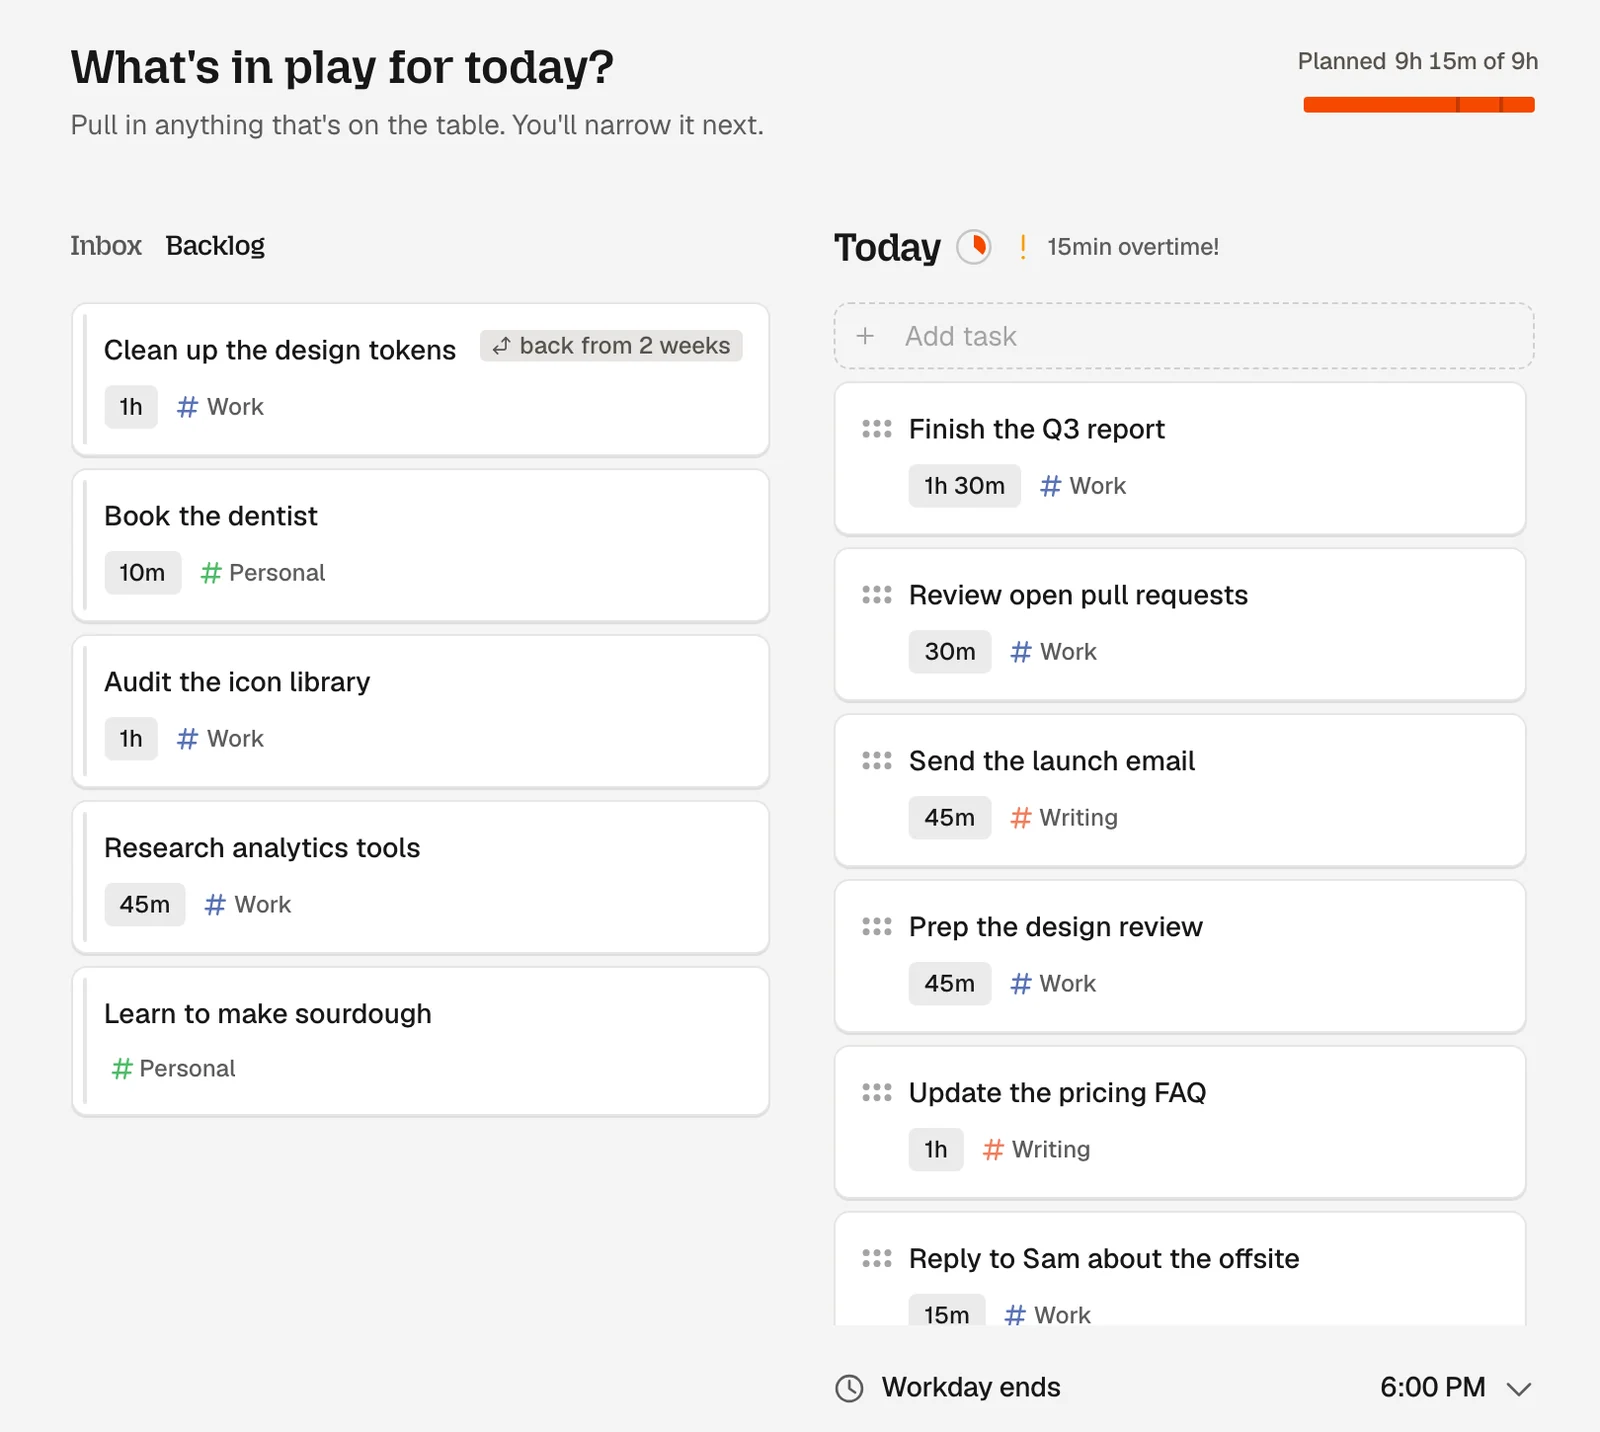Click the pie timer icon beside Today

coord(974,247)
